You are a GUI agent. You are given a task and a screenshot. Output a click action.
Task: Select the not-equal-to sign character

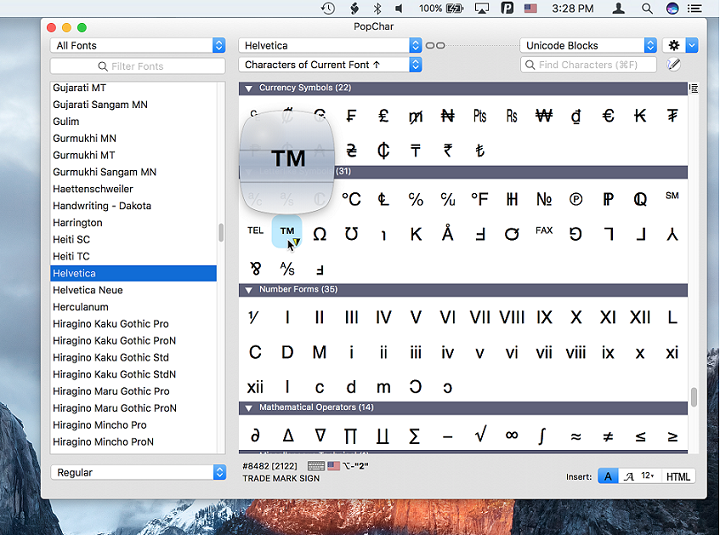608,437
